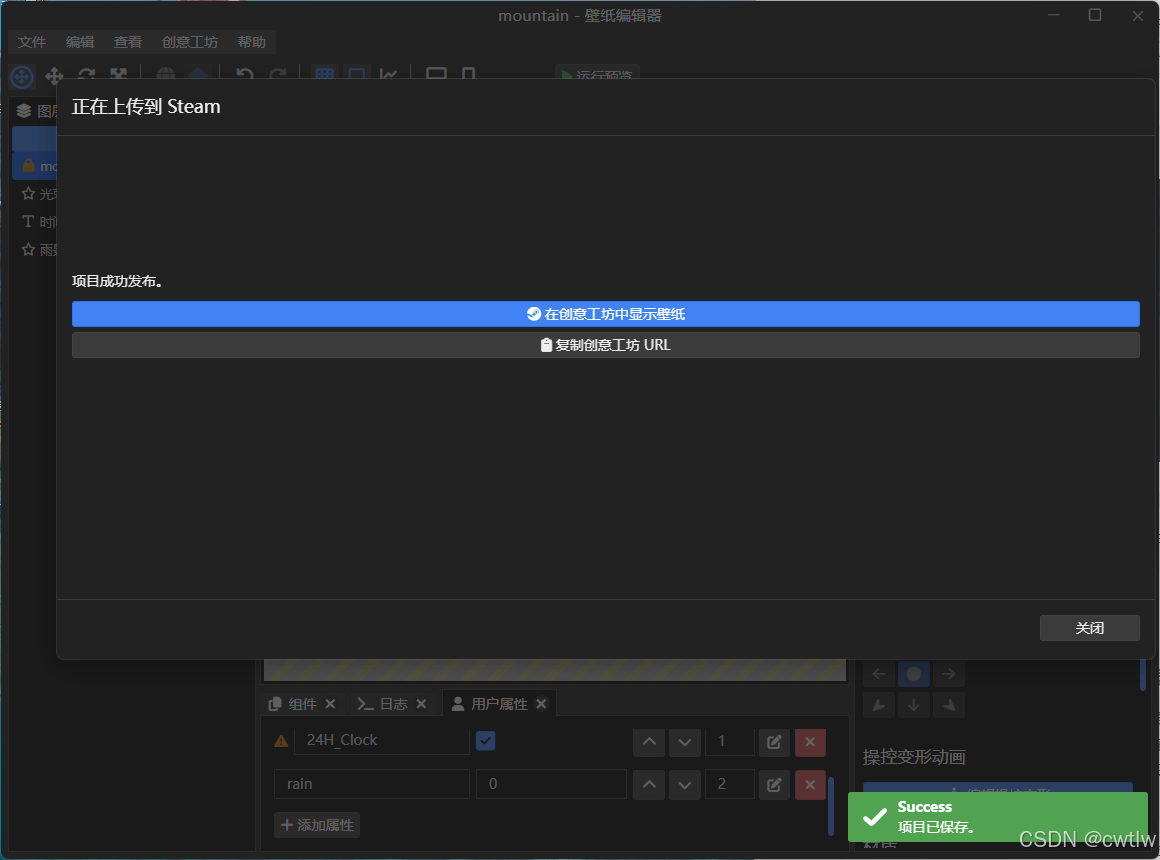This screenshot has height=860, width=1160.
Task: Close the 用户属性 tab
Action: (x=542, y=704)
